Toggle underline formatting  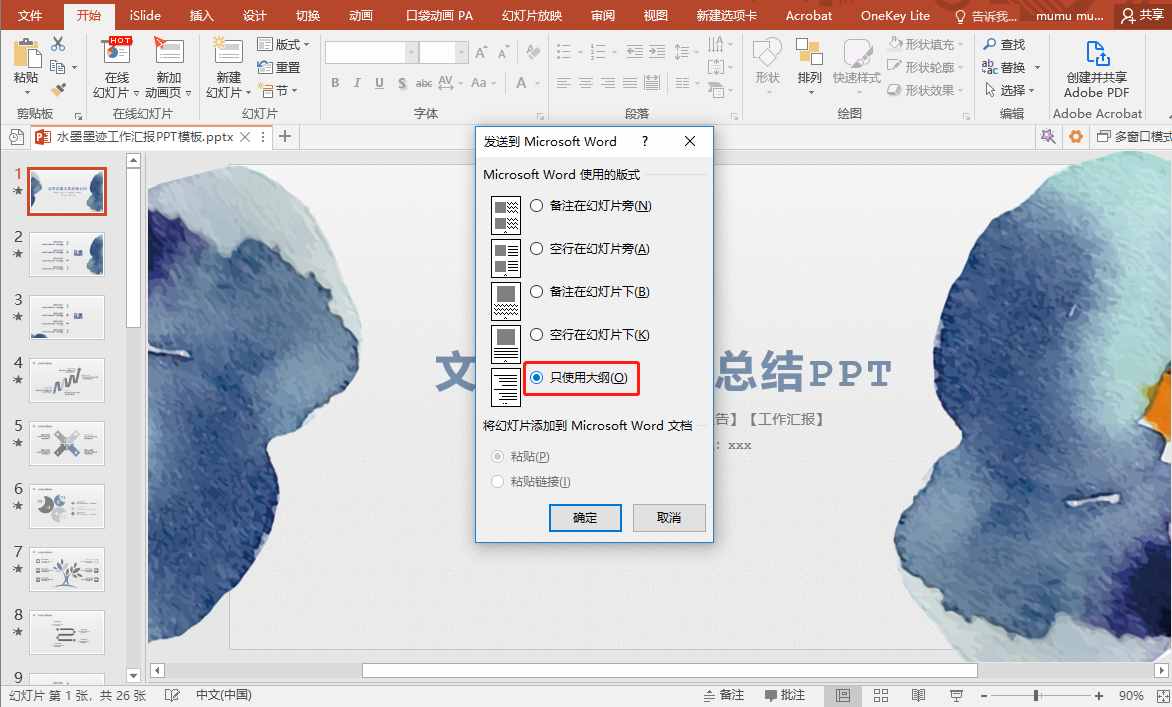coord(378,84)
